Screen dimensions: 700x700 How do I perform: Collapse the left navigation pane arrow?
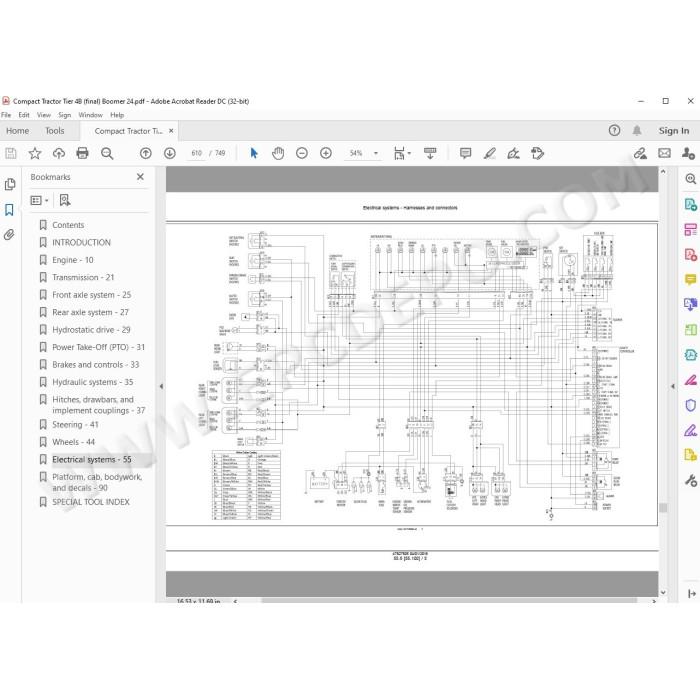(161, 386)
